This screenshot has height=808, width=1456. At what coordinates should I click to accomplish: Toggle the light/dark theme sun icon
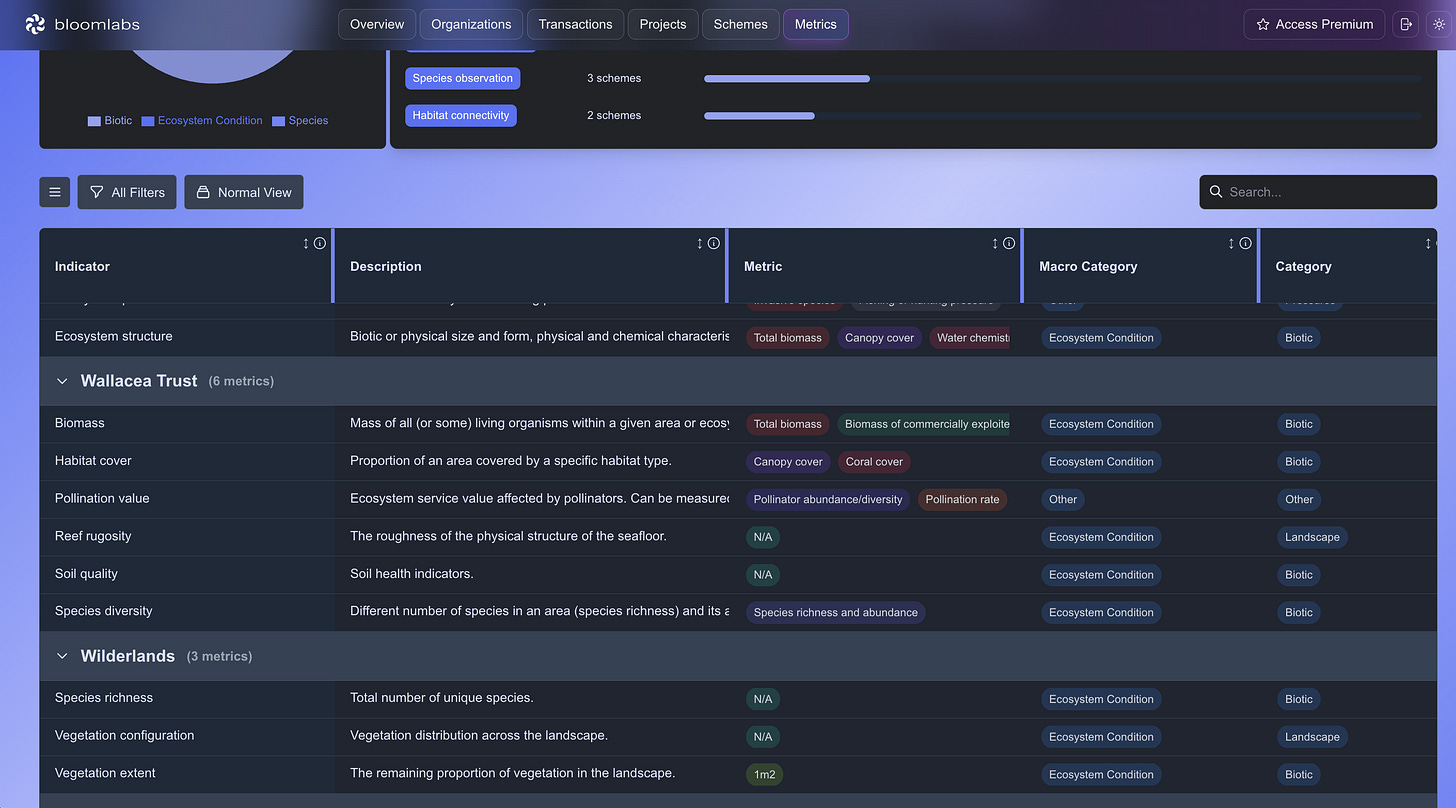click(1438, 24)
